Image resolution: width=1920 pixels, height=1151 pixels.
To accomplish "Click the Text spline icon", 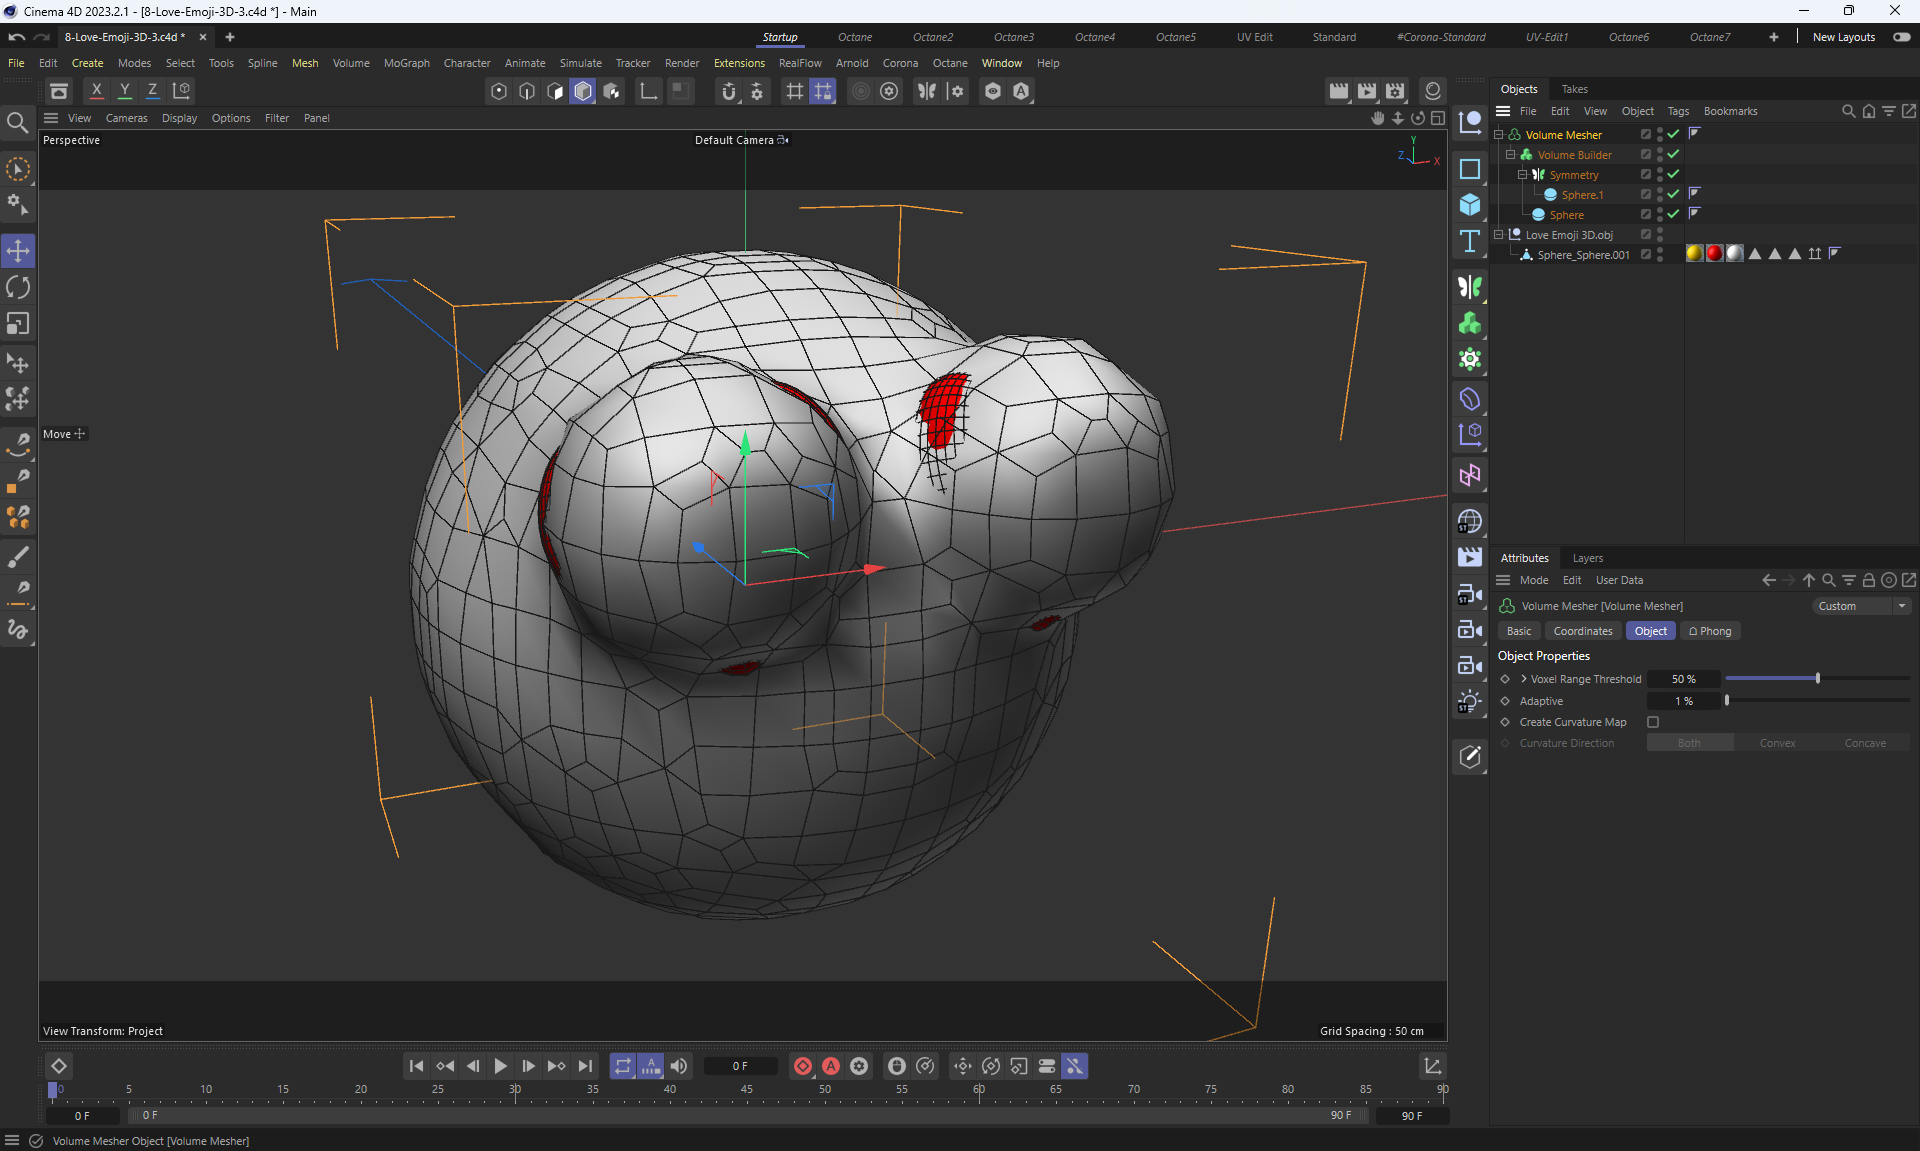I will 1469,241.
